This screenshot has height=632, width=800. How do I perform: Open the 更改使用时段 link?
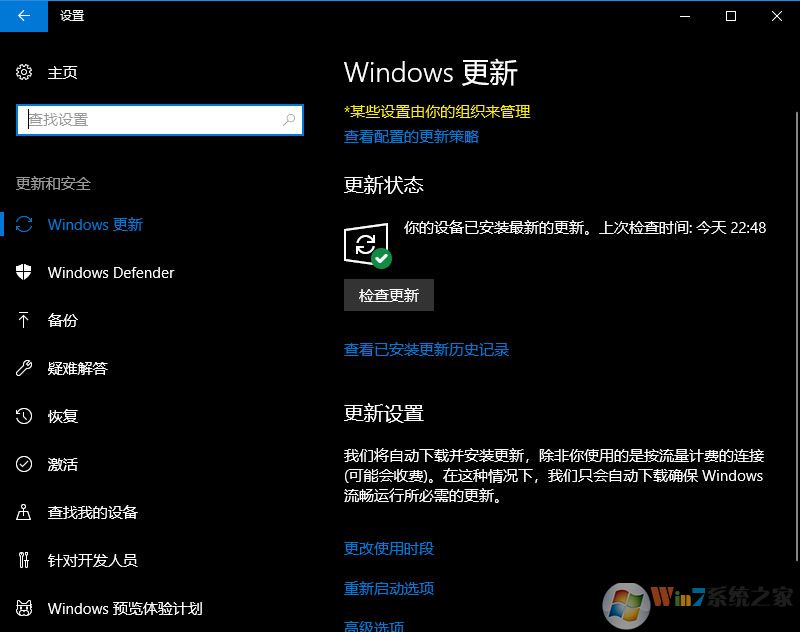[385, 548]
